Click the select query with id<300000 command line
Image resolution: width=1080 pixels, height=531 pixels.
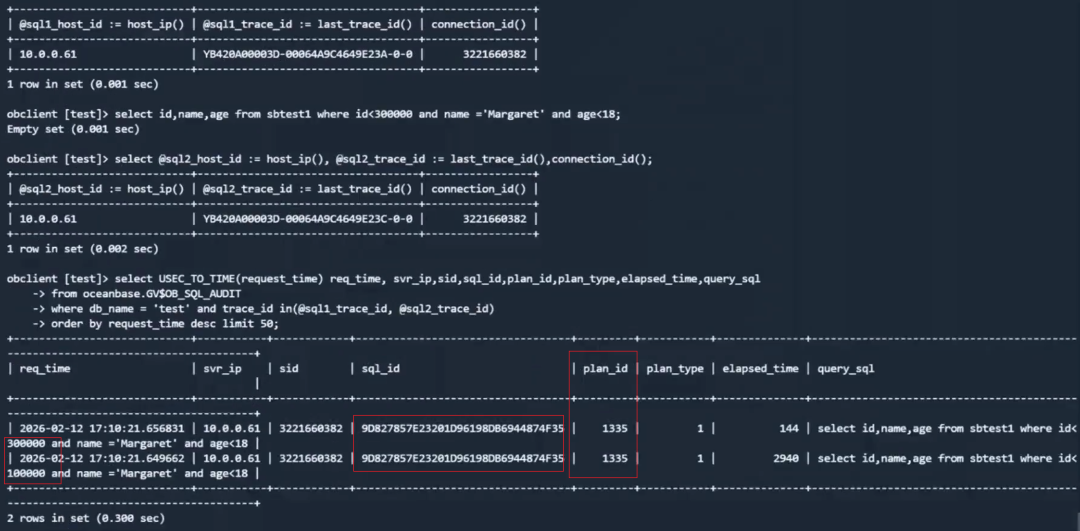click(x=314, y=114)
